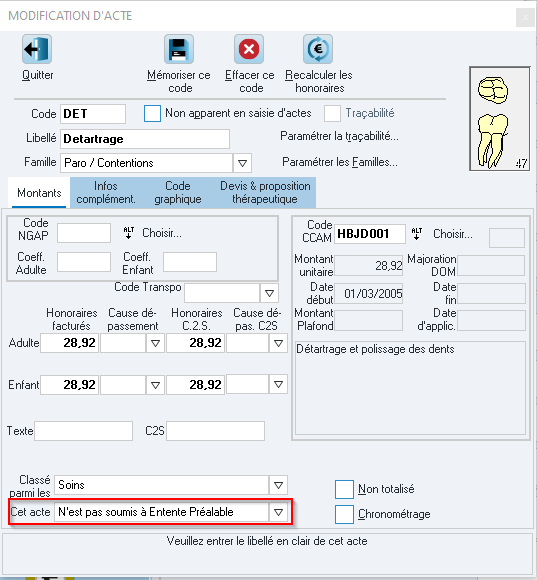This screenshot has height=580, width=537.
Task: Click the ALT arrow icon next to Code NGAP
Action: (x=129, y=233)
